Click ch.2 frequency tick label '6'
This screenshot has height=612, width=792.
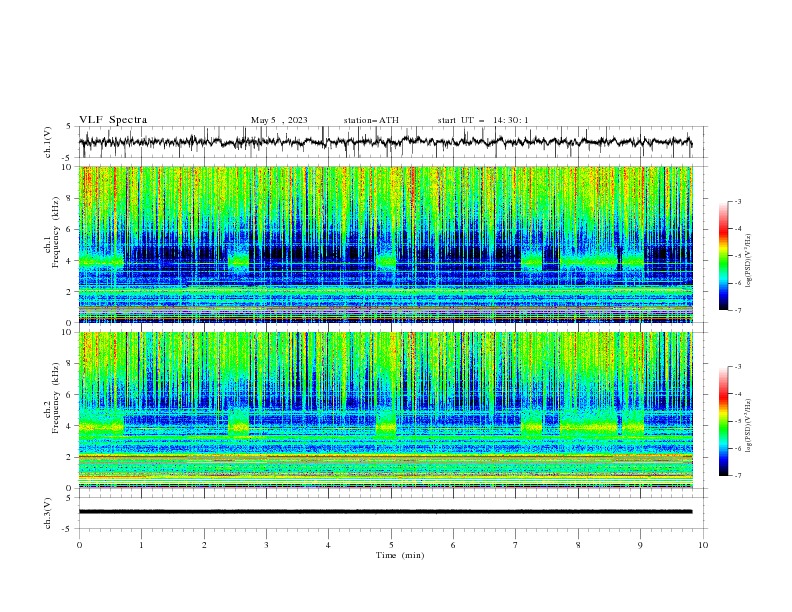coord(70,395)
